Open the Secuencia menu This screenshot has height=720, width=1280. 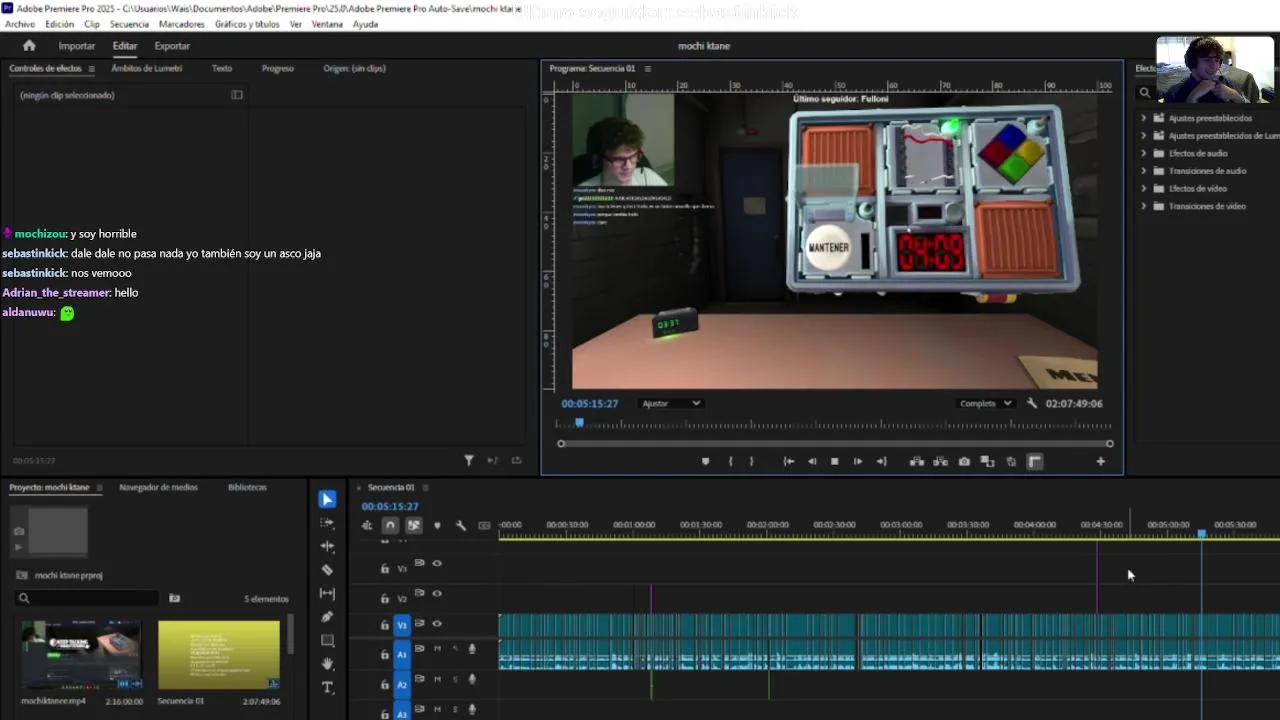click(x=129, y=24)
